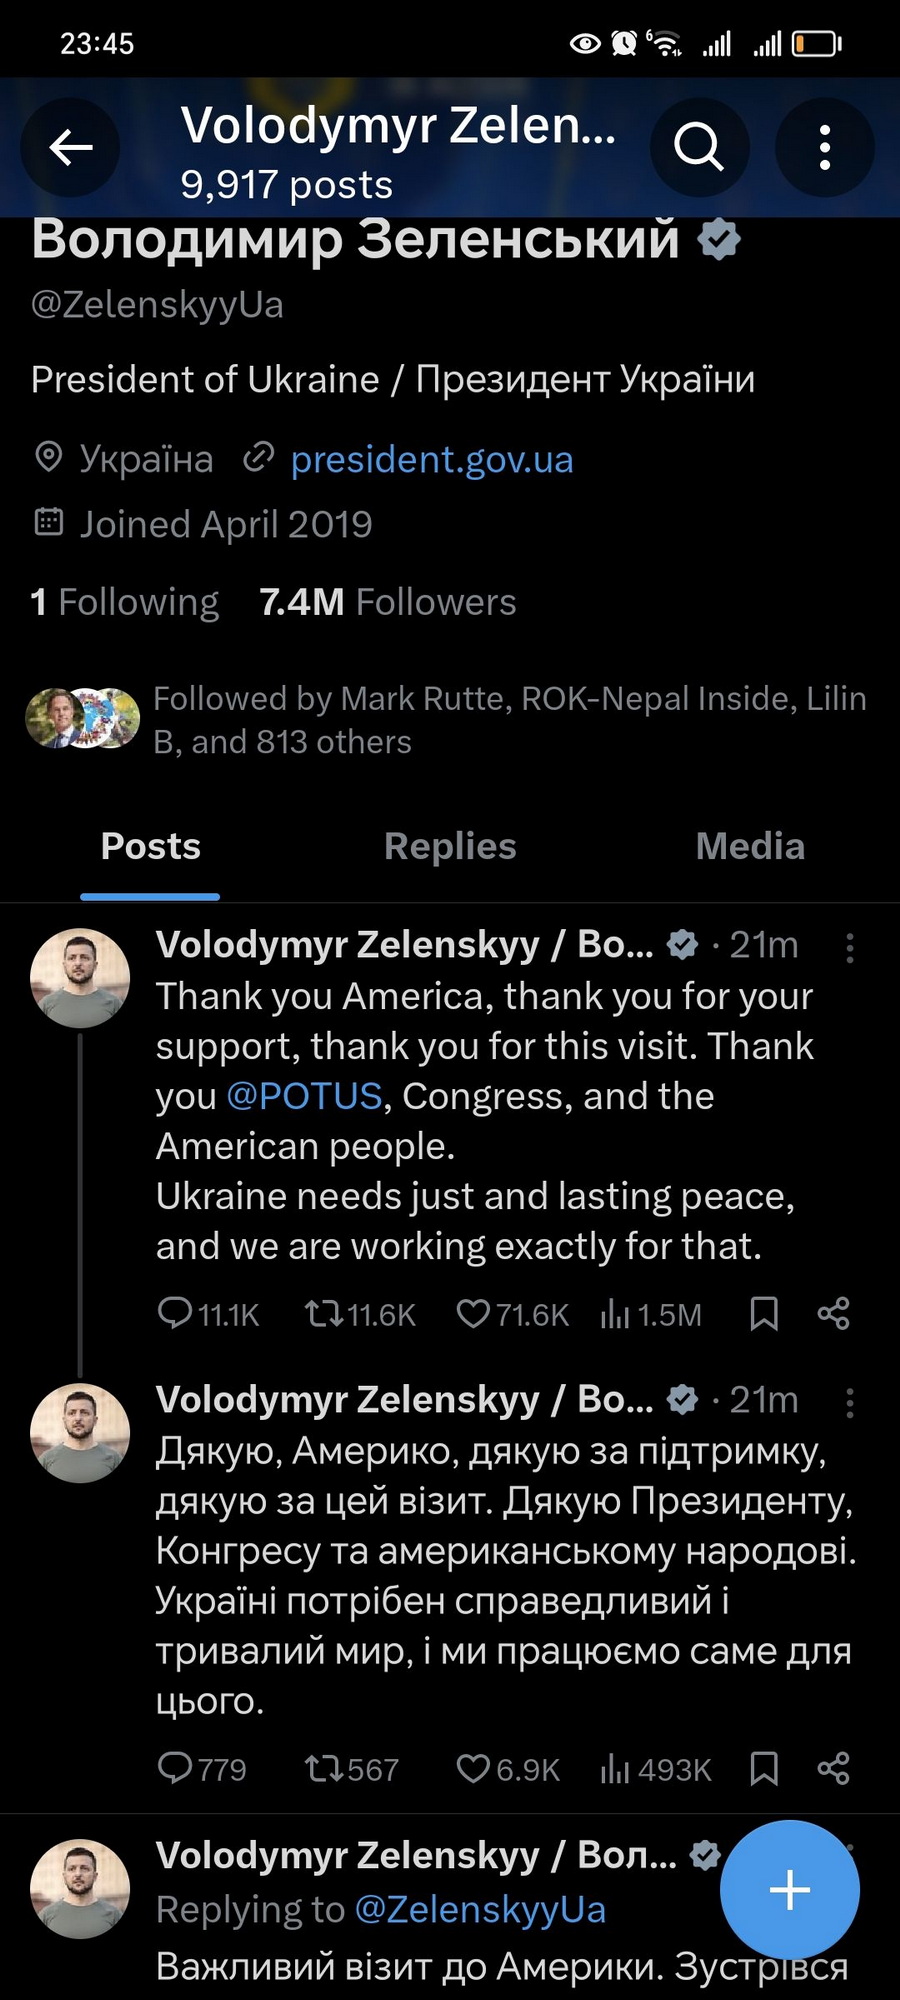Image resolution: width=900 pixels, height=2000 pixels.
Task: View analytics of the Ukrainian post
Action: [x=655, y=1769]
